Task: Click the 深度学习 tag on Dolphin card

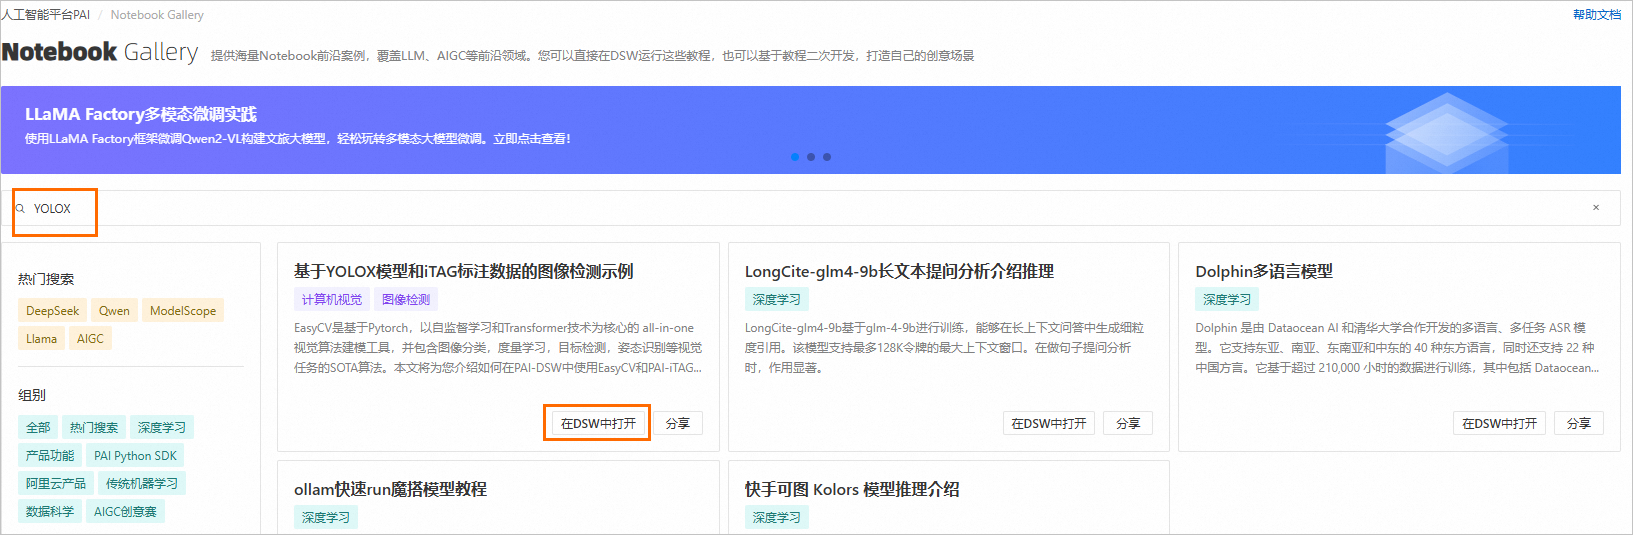Action: click(x=1227, y=300)
